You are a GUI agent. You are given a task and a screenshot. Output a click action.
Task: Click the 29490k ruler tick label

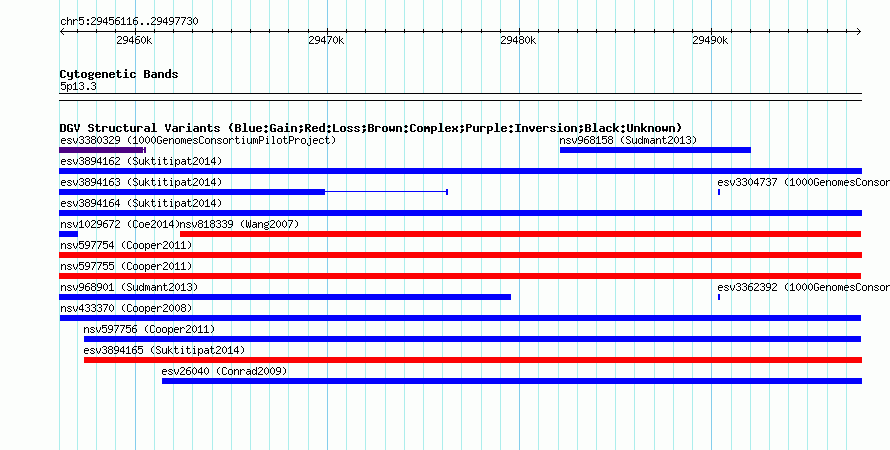tap(710, 40)
